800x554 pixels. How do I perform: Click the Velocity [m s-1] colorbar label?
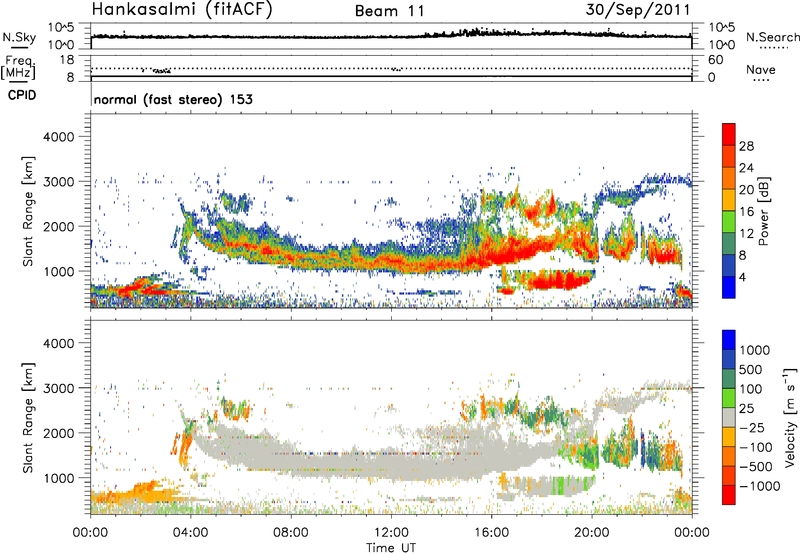pos(790,417)
